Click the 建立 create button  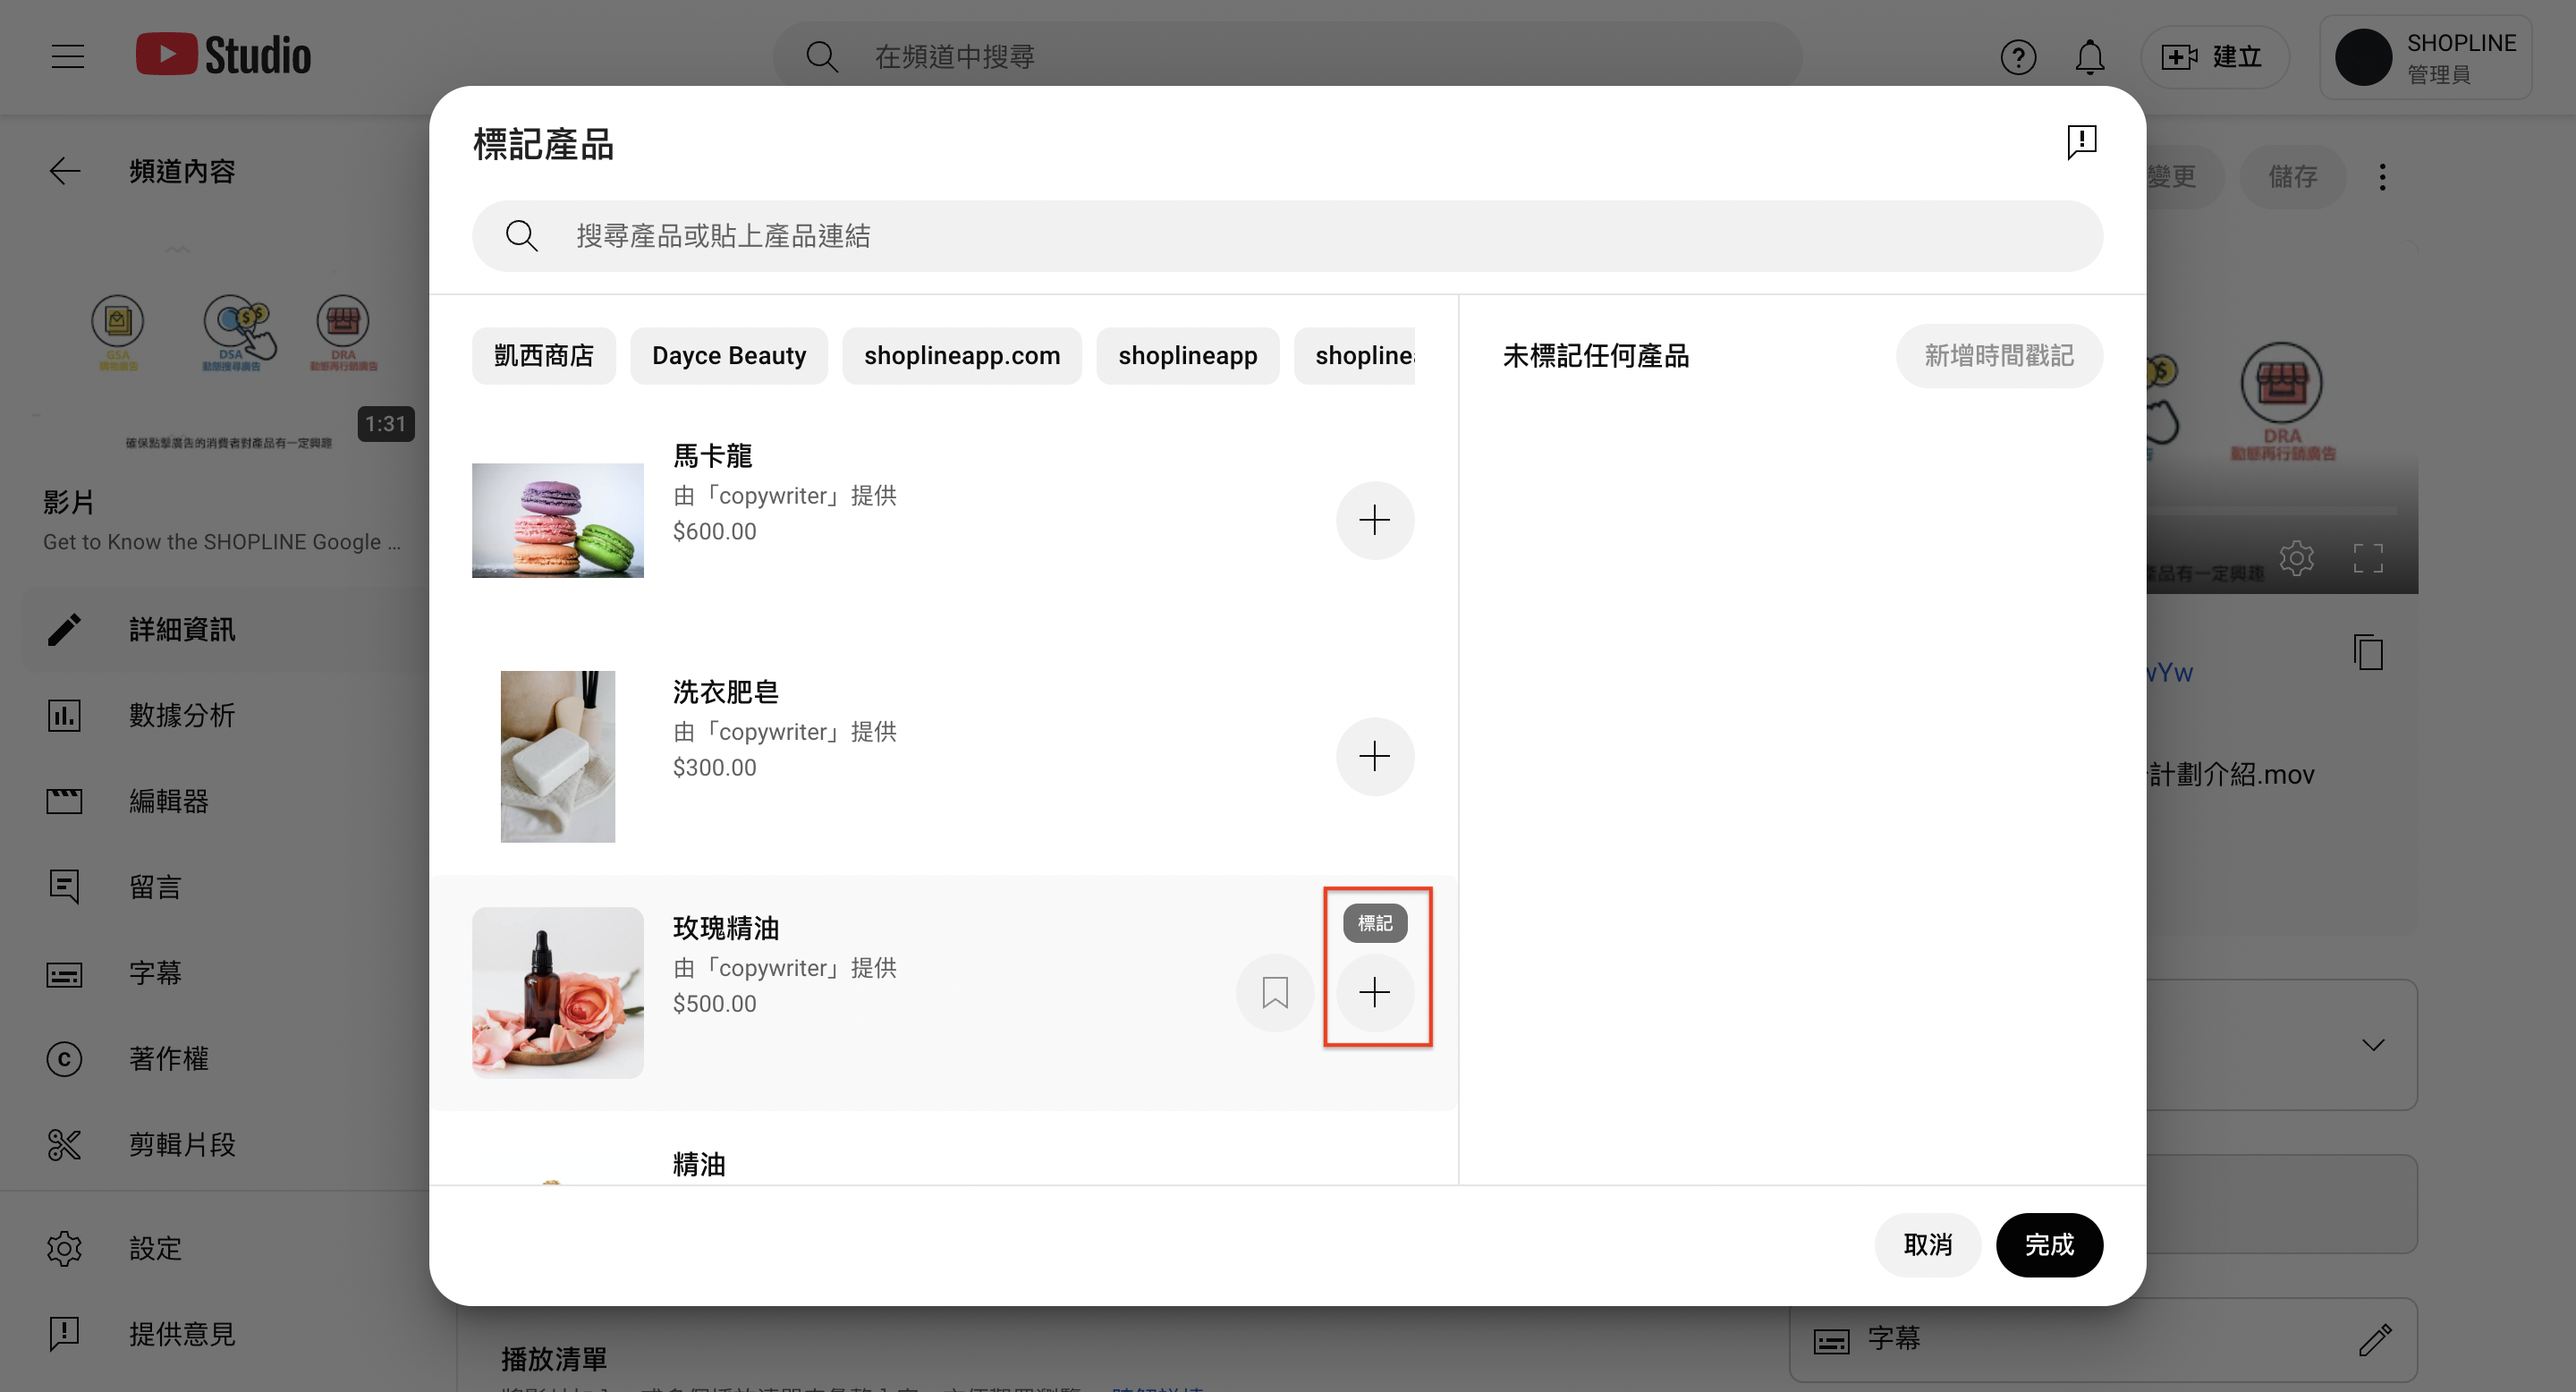(2214, 57)
